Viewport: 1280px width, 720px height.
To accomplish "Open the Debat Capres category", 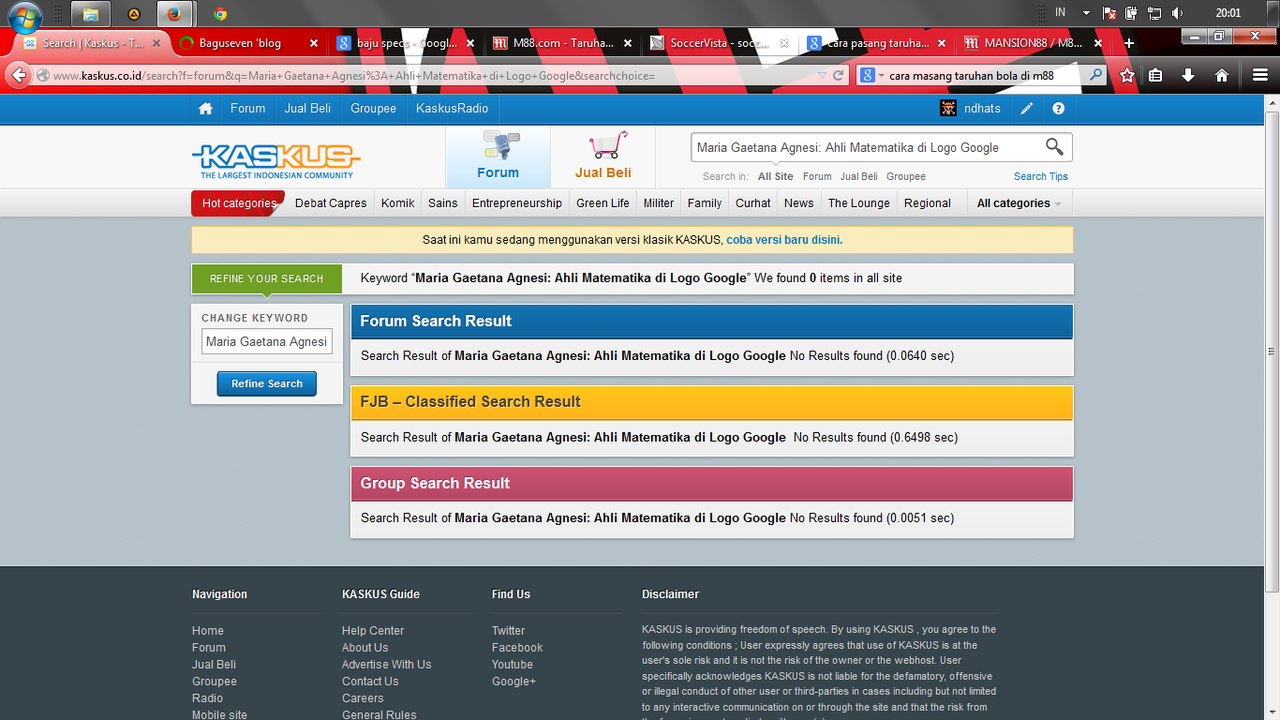I will coord(331,203).
